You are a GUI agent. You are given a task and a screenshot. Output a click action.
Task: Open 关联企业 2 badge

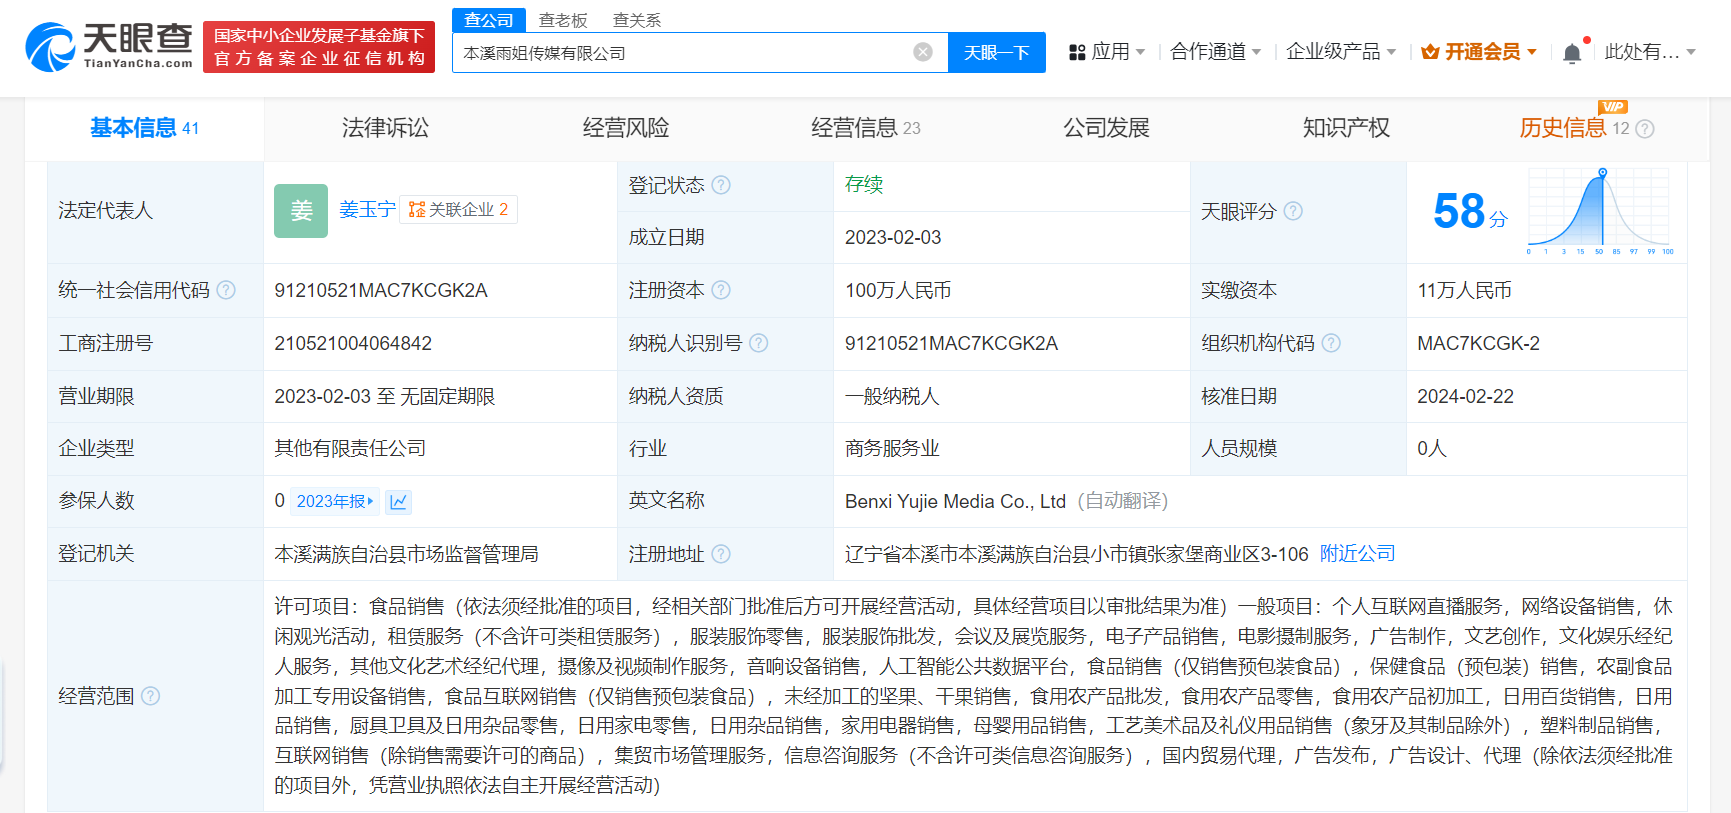pos(458,210)
